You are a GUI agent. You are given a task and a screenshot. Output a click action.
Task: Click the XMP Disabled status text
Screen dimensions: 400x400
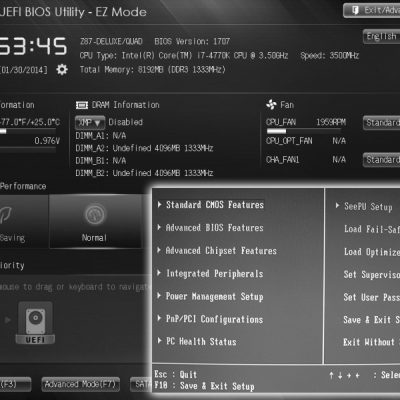[126, 122]
